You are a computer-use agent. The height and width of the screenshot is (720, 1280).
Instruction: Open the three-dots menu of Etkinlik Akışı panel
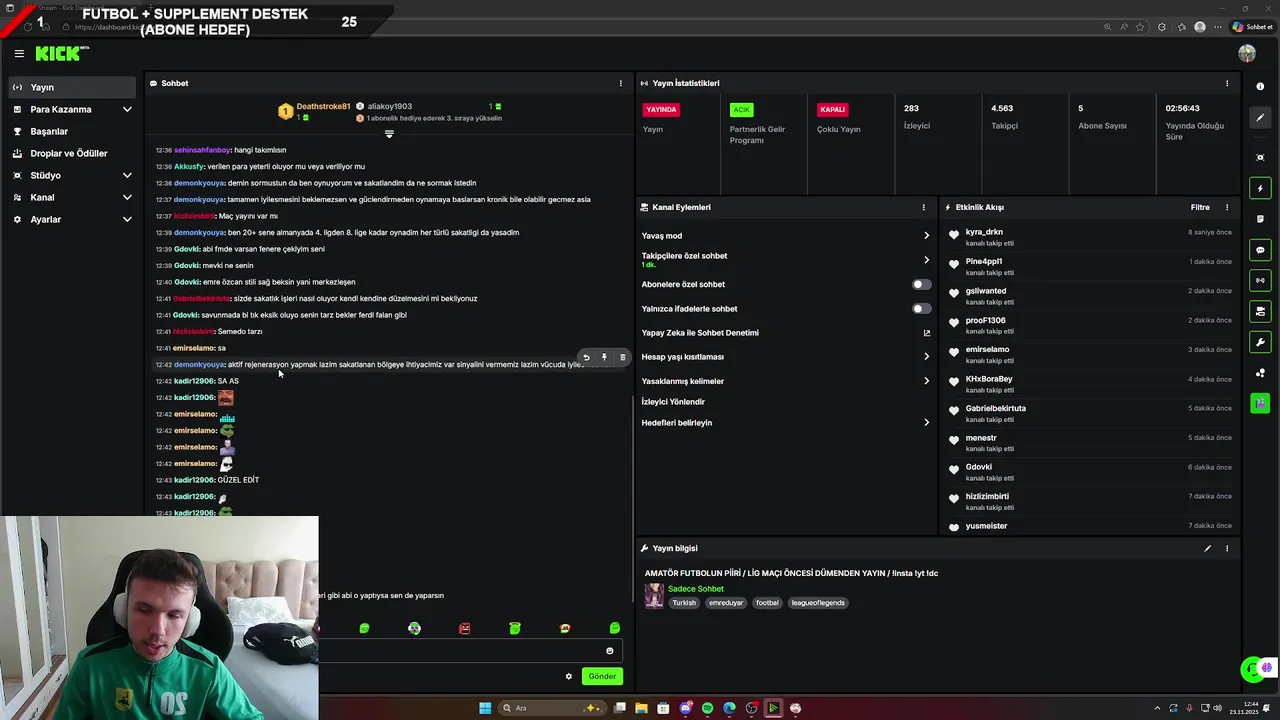[1227, 207]
